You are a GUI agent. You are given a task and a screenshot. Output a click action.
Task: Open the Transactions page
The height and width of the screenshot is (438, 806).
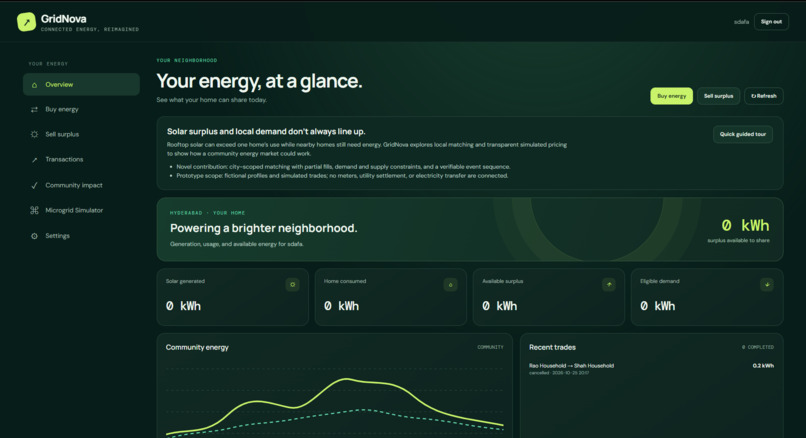pos(81,159)
